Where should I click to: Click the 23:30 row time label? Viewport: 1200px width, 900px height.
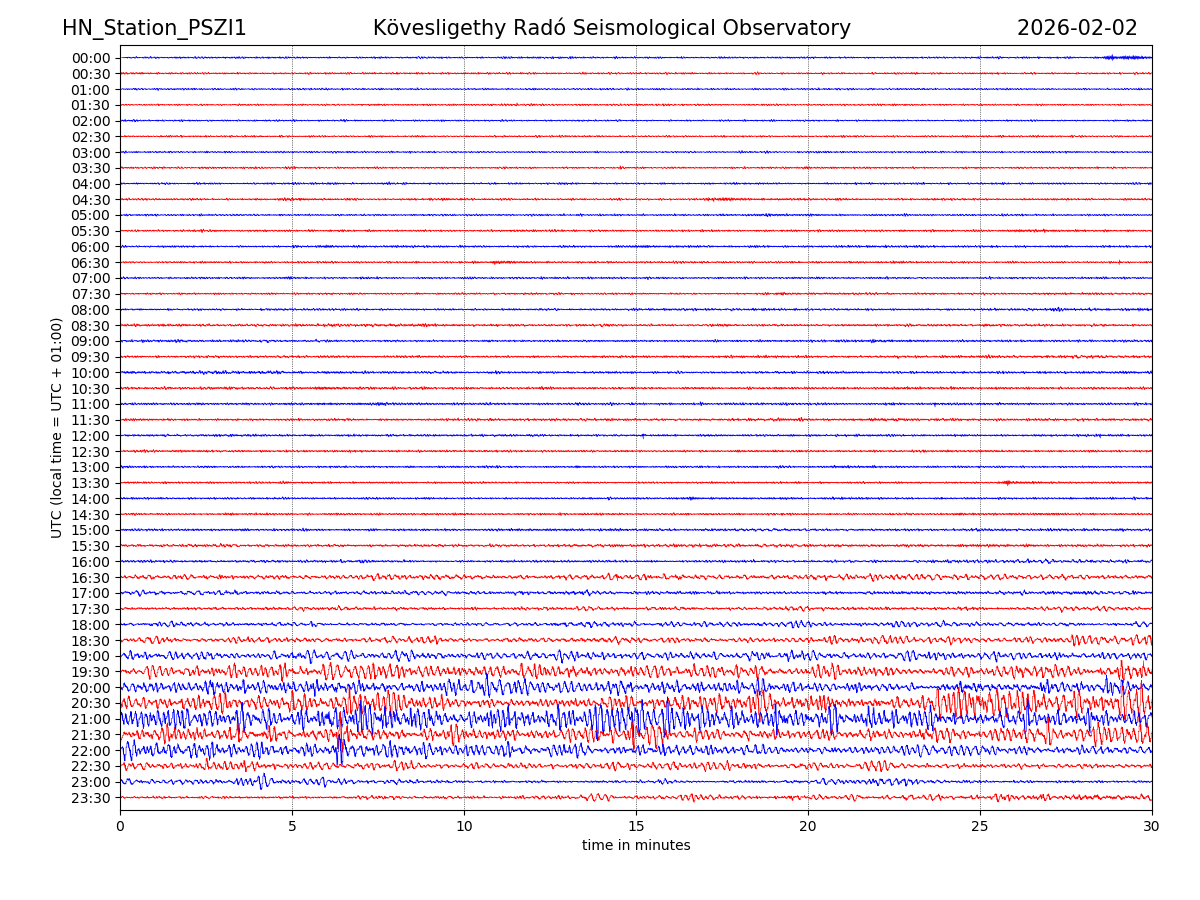(91, 798)
